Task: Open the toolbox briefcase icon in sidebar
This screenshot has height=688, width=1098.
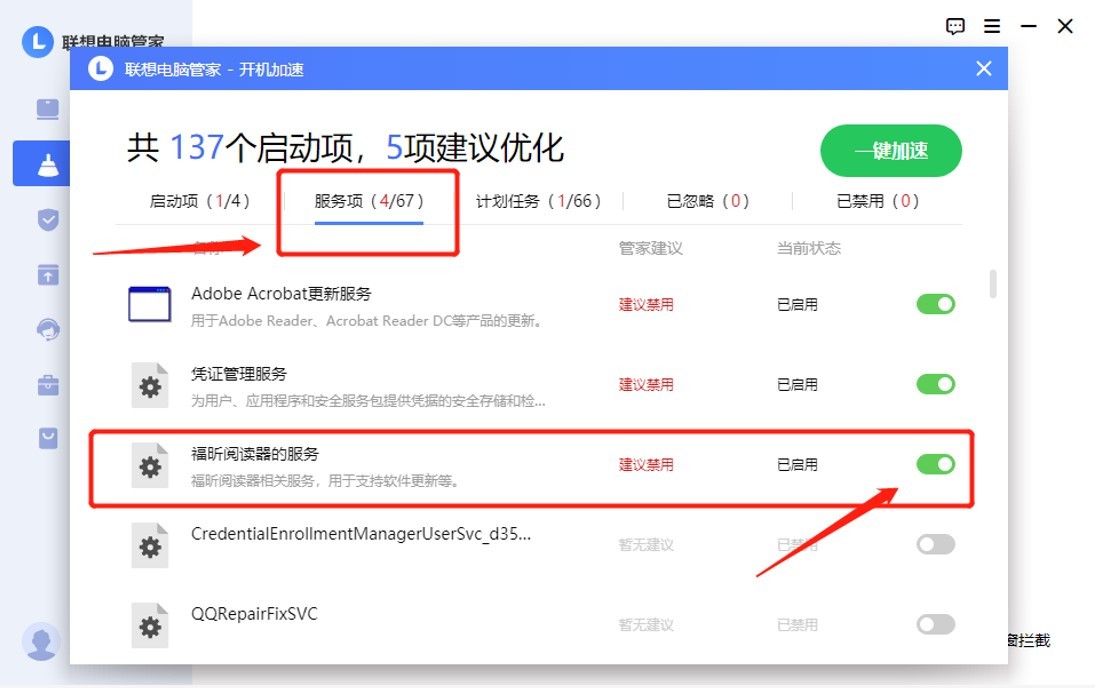Action: point(48,385)
